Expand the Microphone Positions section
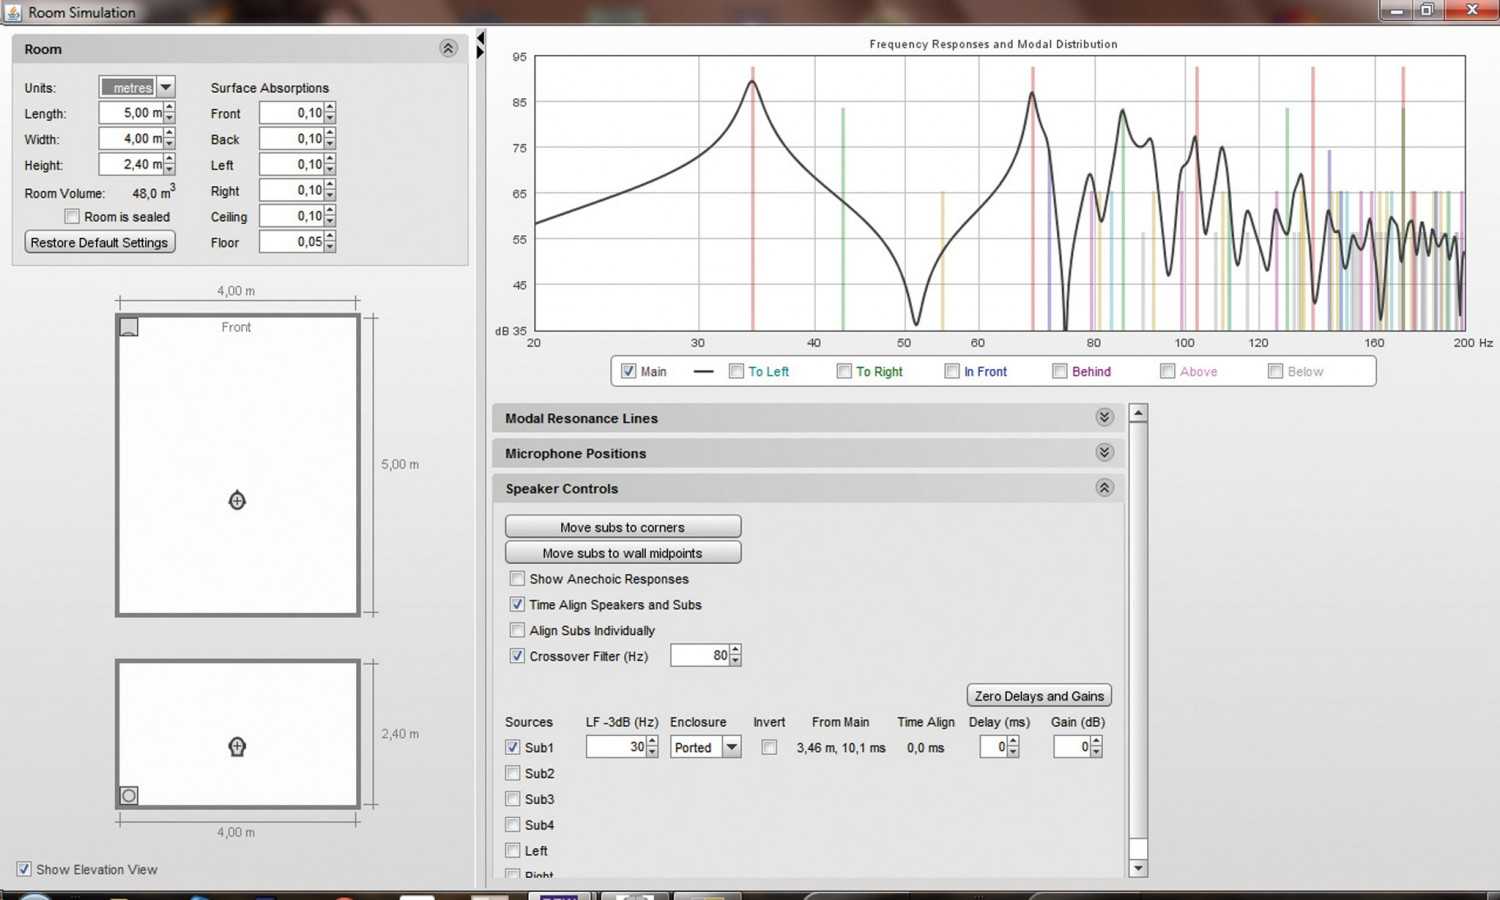This screenshot has width=1500, height=900. (1104, 453)
